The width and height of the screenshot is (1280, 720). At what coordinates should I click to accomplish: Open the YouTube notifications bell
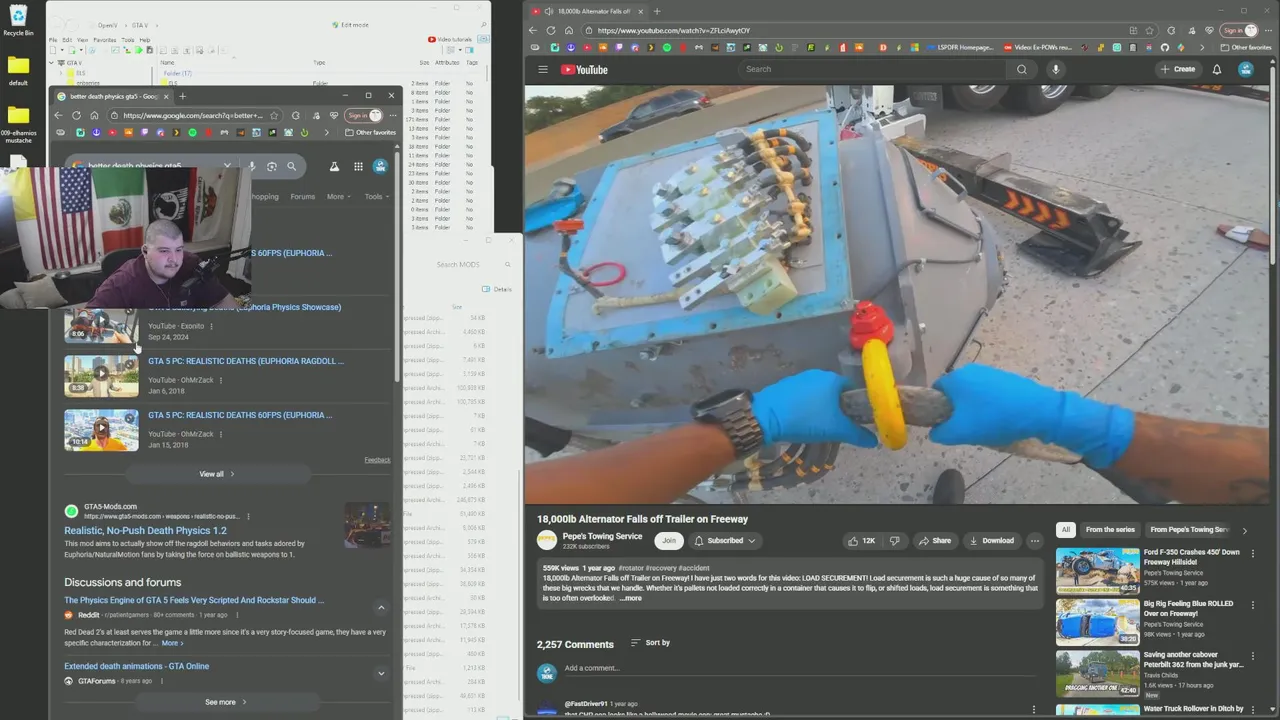point(1217,69)
